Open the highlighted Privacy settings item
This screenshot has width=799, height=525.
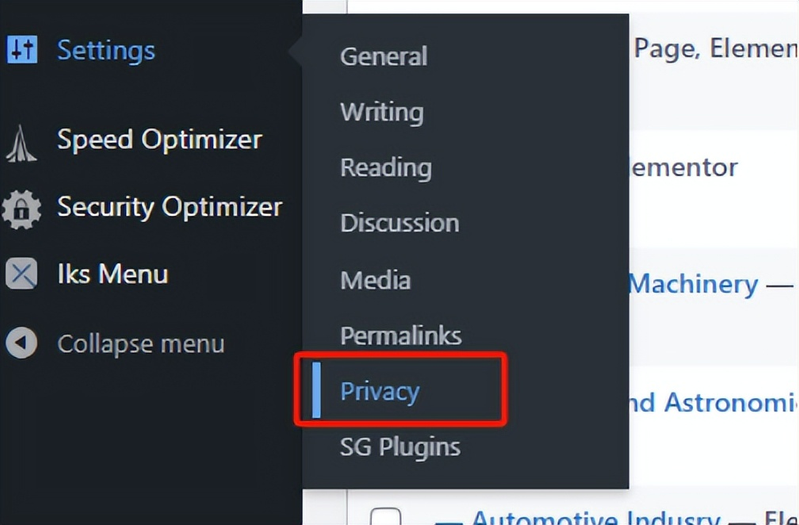[x=379, y=391]
